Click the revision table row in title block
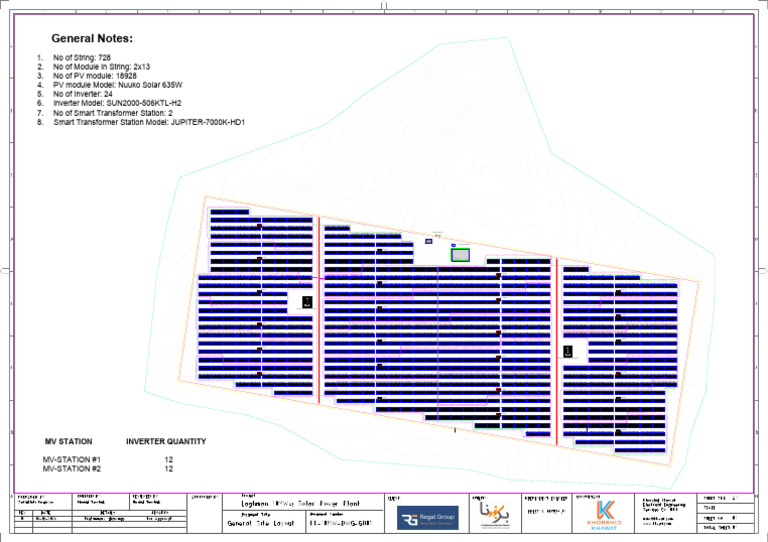Screen dimensions: 768x542 [100, 518]
